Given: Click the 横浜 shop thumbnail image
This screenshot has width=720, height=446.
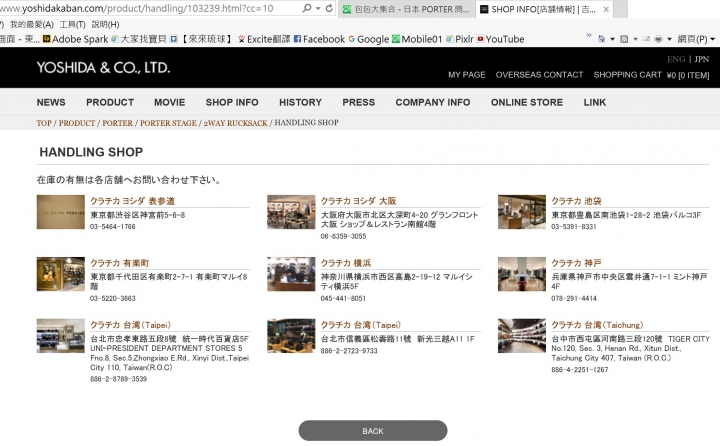Looking at the screenshot, I should tap(291, 274).
